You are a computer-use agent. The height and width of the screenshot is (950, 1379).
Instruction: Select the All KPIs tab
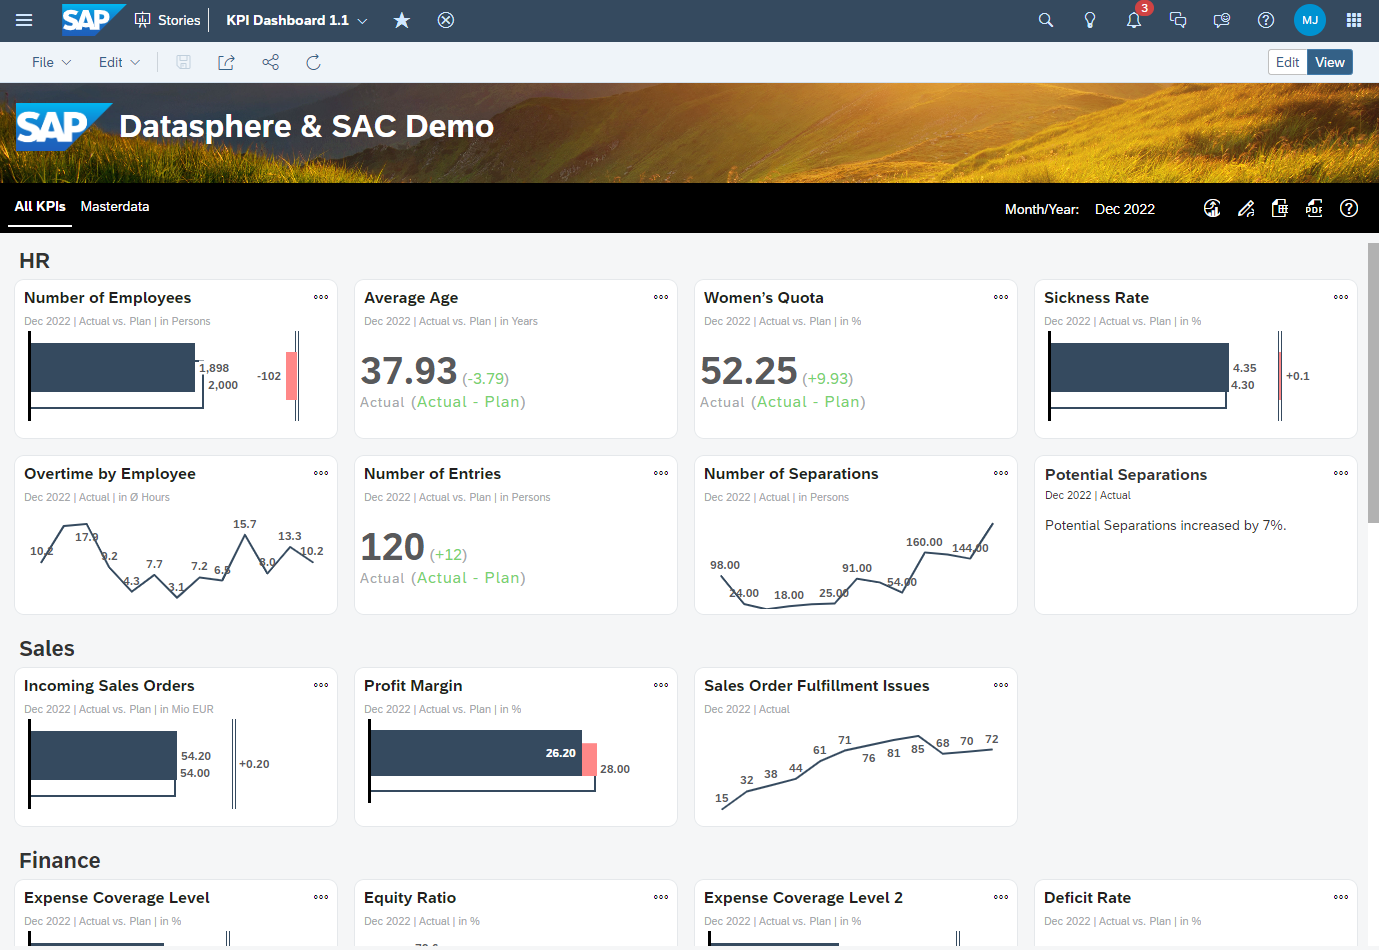(x=40, y=206)
